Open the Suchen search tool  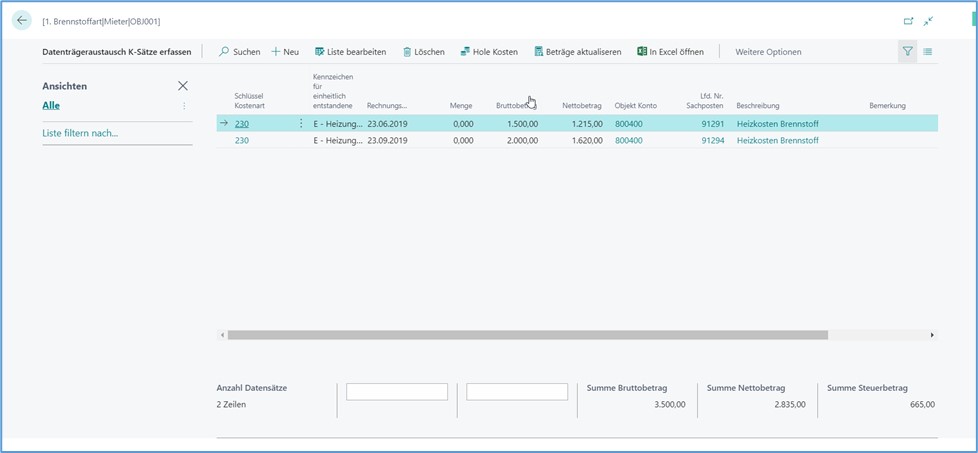(x=239, y=52)
